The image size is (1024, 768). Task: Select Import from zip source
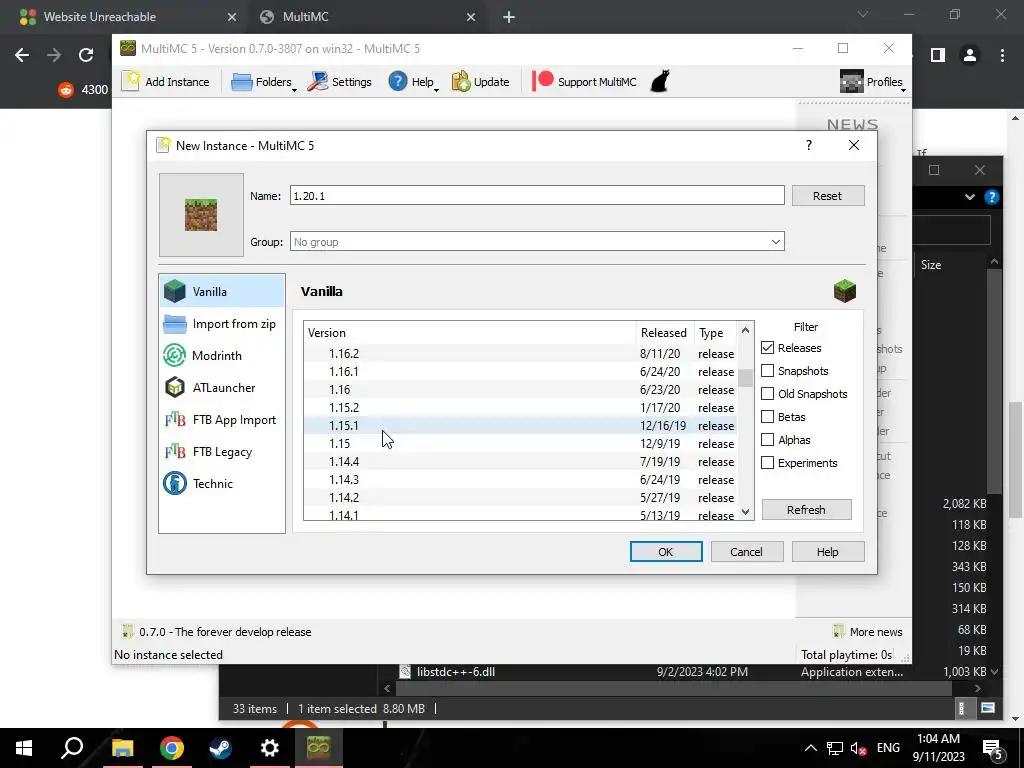pos(221,323)
